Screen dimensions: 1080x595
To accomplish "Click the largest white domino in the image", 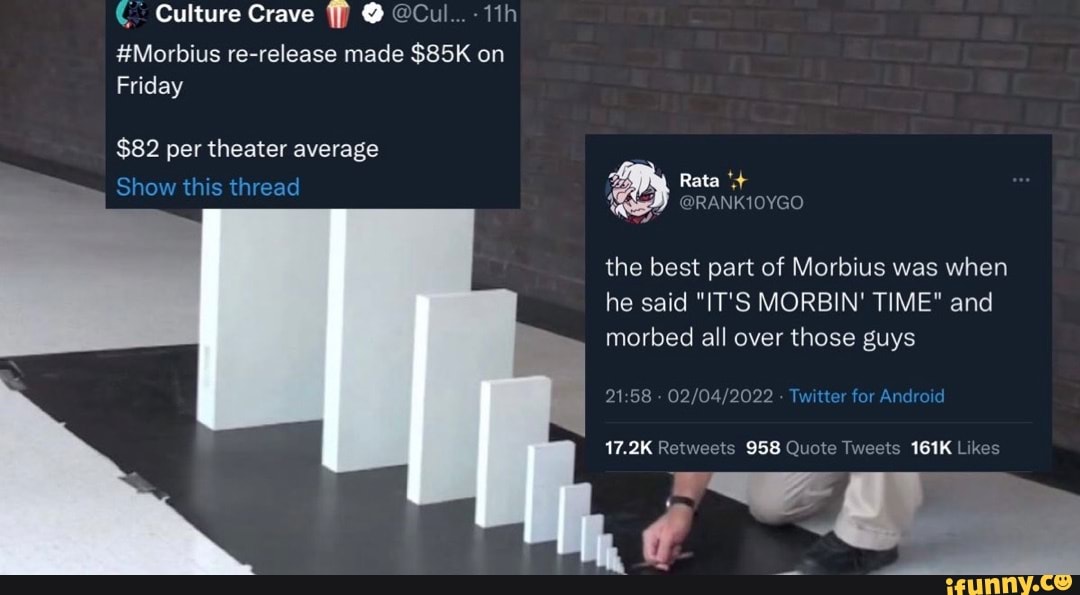I will [x=397, y=340].
